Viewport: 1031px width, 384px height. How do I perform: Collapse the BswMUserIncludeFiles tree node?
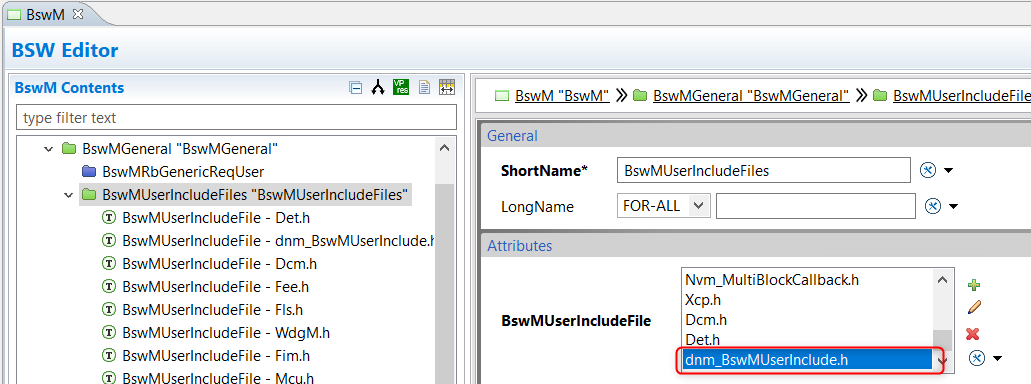tap(68, 195)
